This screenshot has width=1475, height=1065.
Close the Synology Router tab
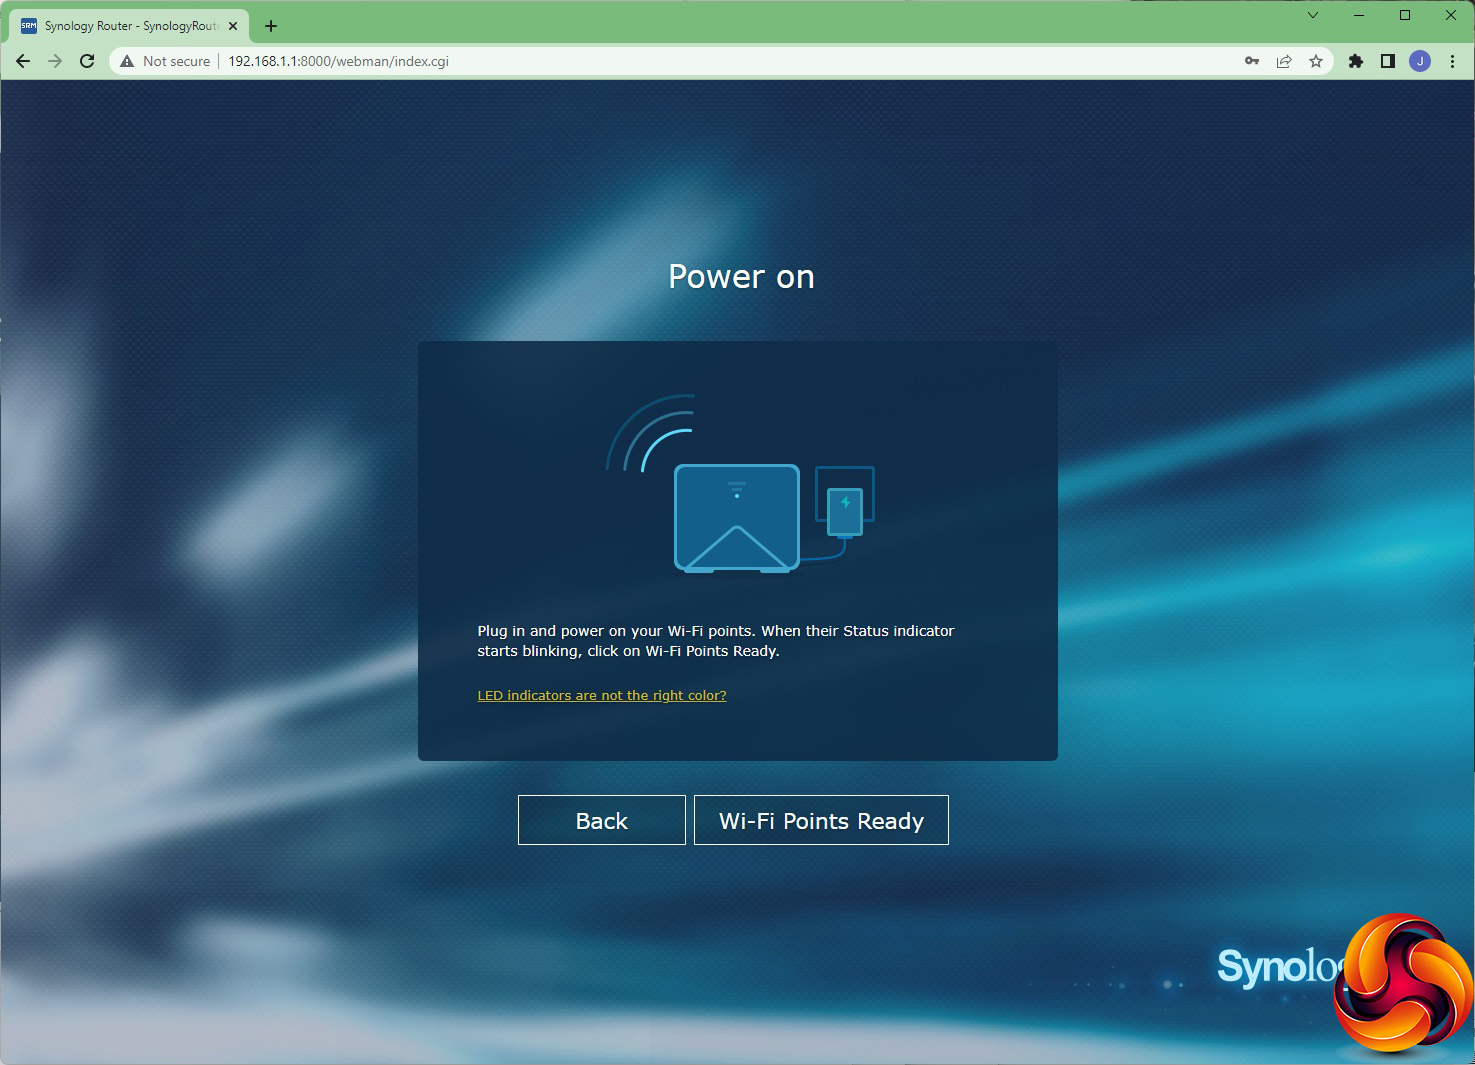(x=233, y=26)
